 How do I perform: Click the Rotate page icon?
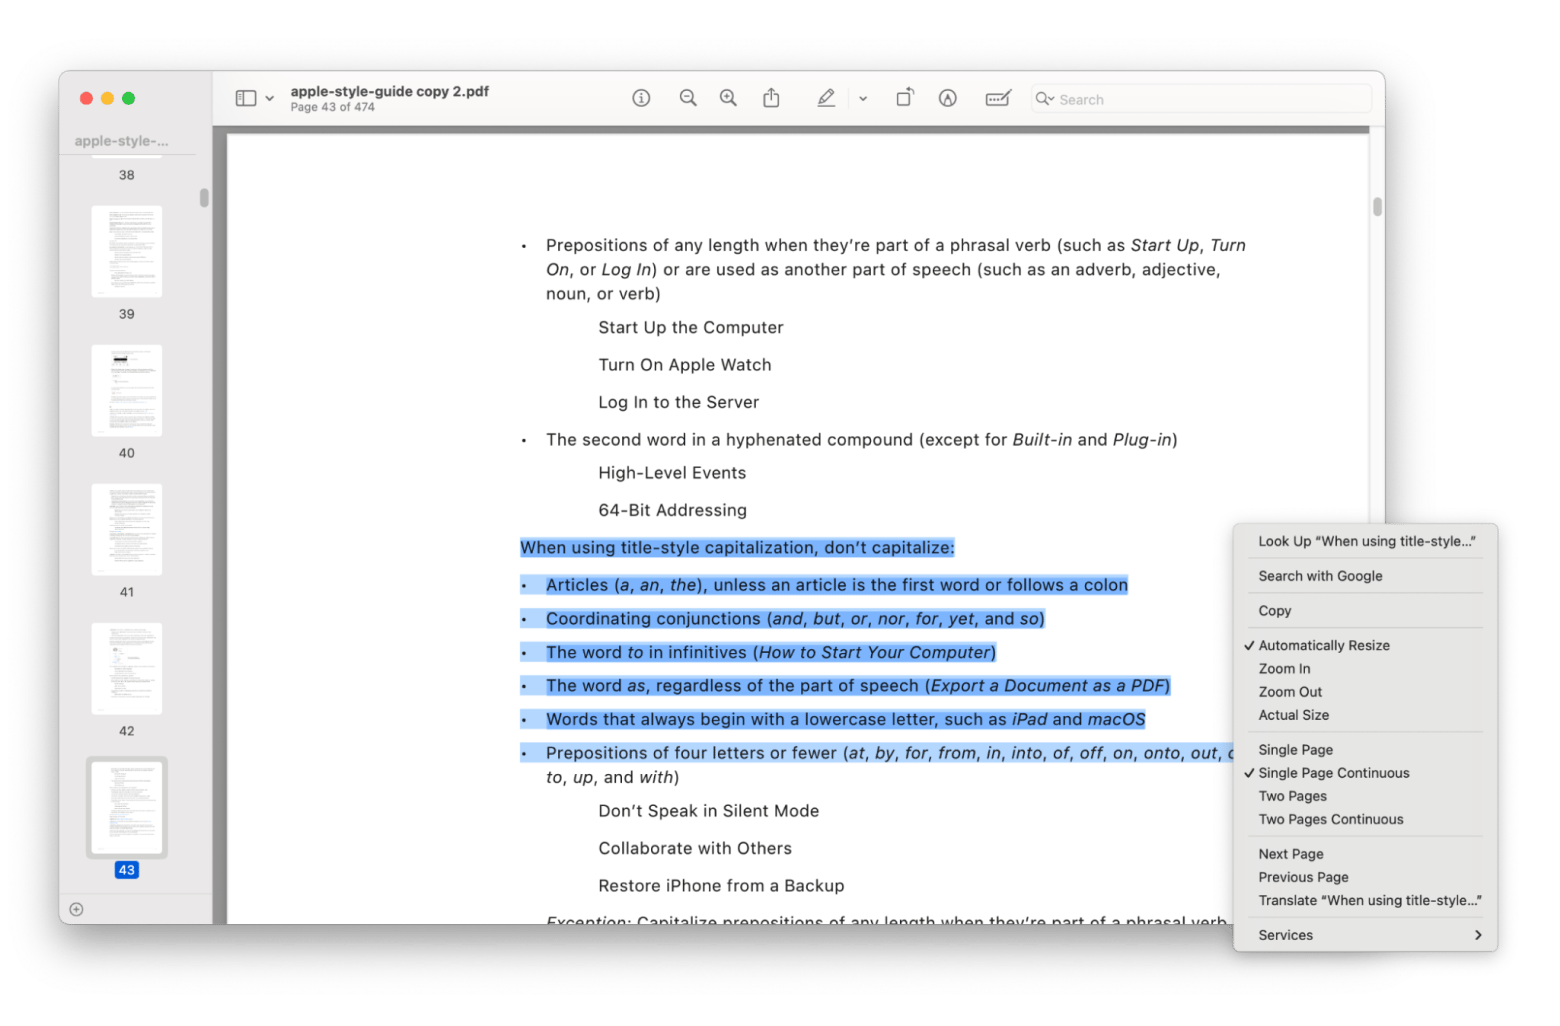pyautogui.click(x=904, y=98)
